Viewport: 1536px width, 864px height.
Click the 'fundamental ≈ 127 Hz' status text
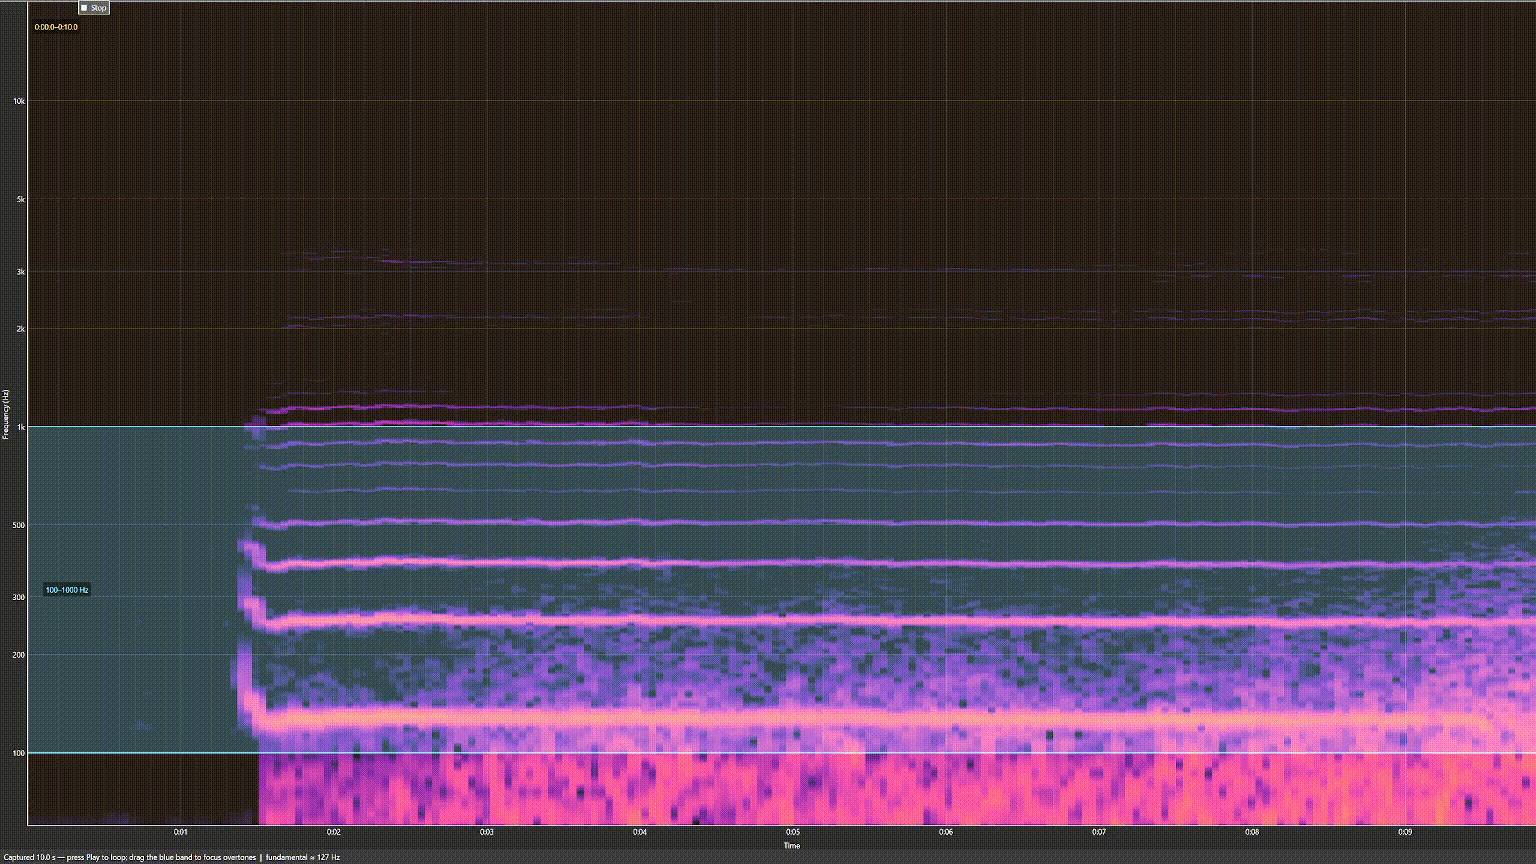[x=303, y=857]
